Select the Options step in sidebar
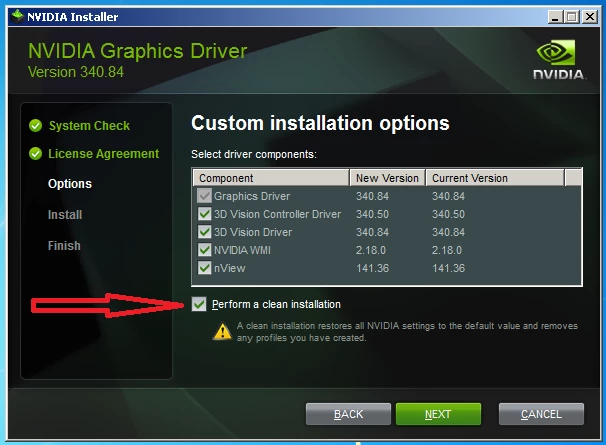The width and height of the screenshot is (606, 445). click(x=70, y=184)
